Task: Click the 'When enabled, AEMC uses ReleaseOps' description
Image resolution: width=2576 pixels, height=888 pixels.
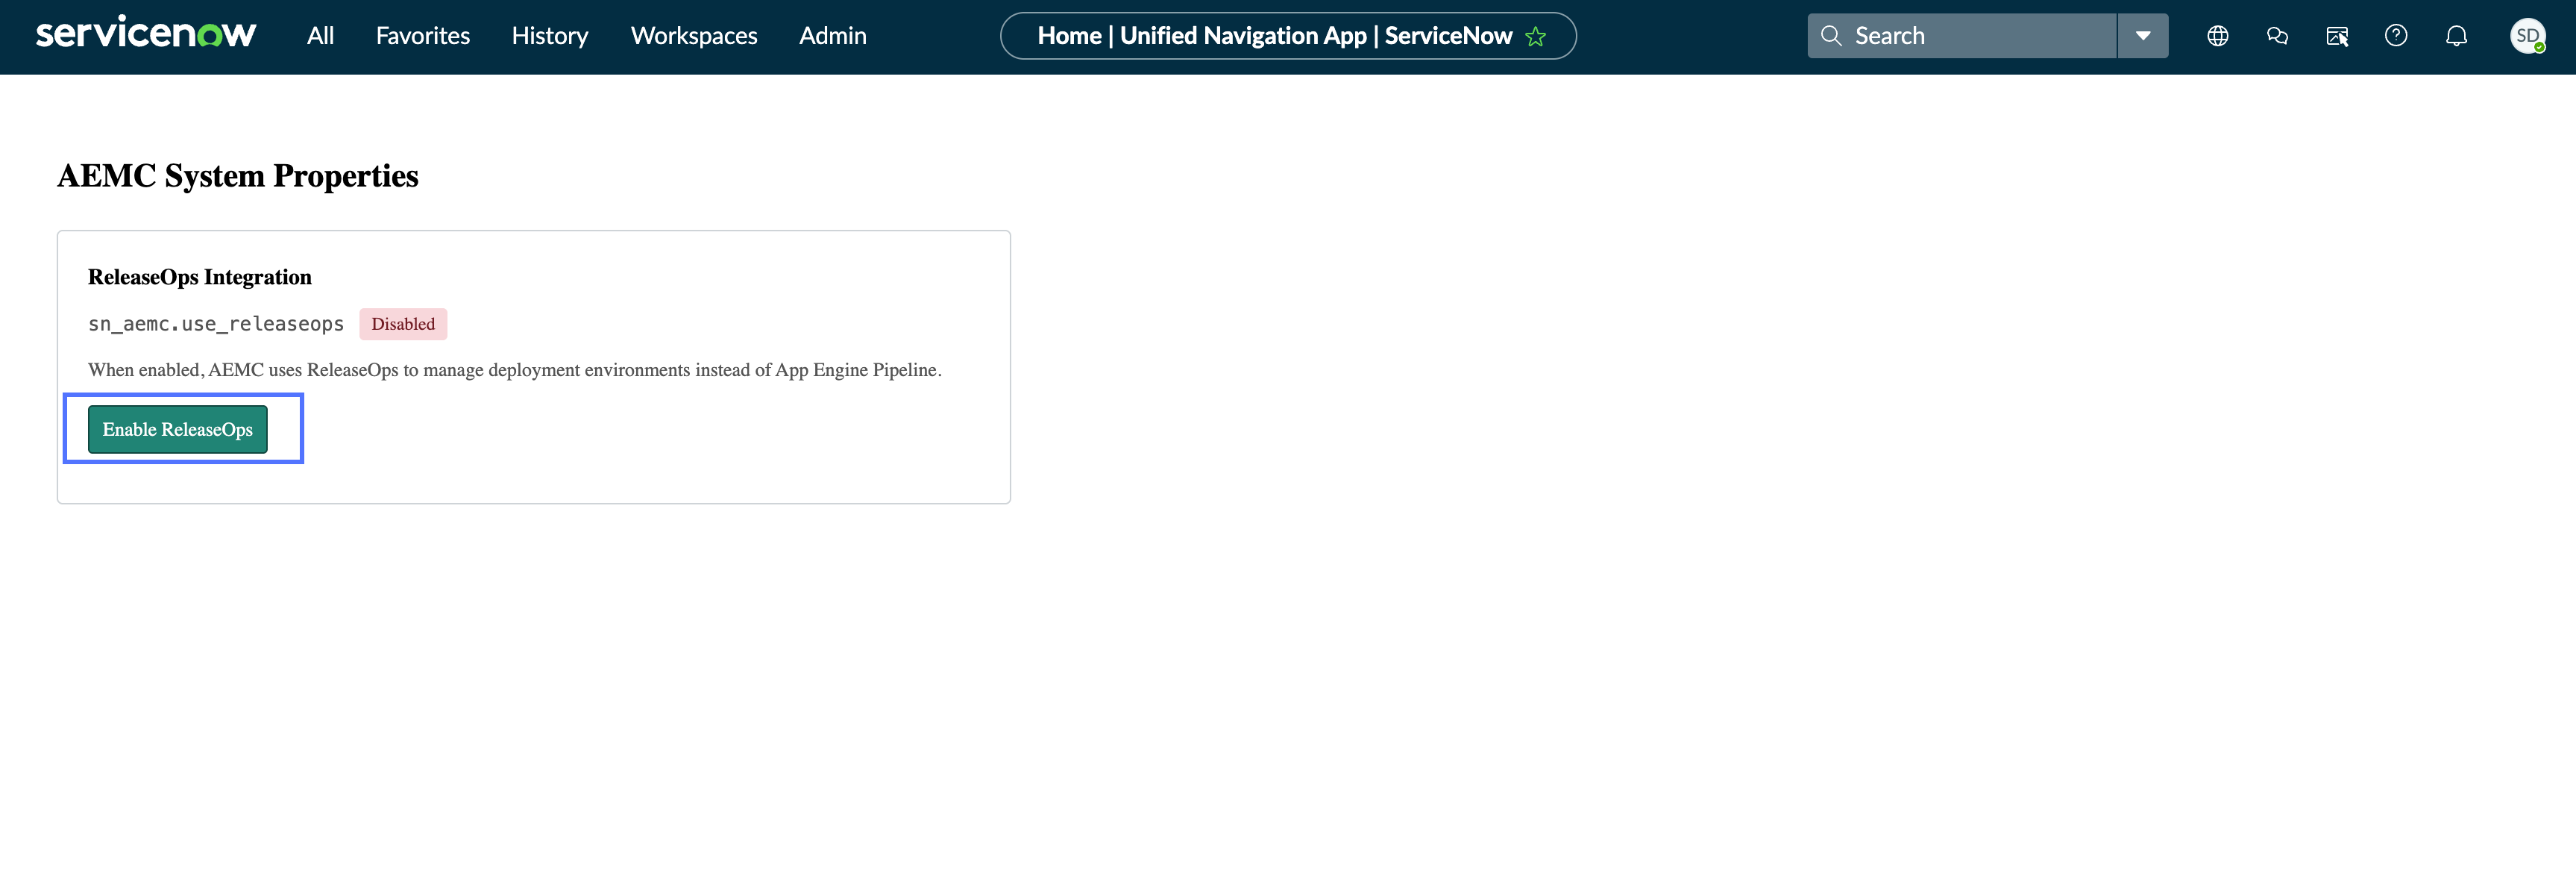Action: pos(515,370)
